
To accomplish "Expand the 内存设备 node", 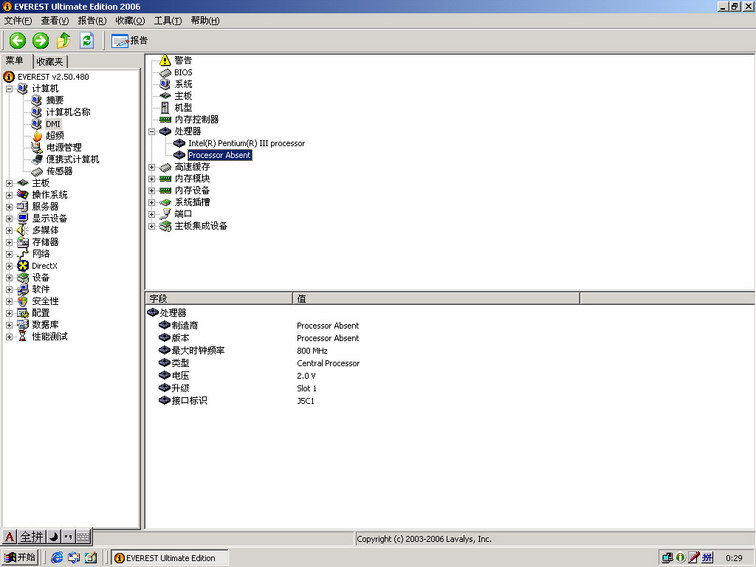I will pyautogui.click(x=152, y=190).
